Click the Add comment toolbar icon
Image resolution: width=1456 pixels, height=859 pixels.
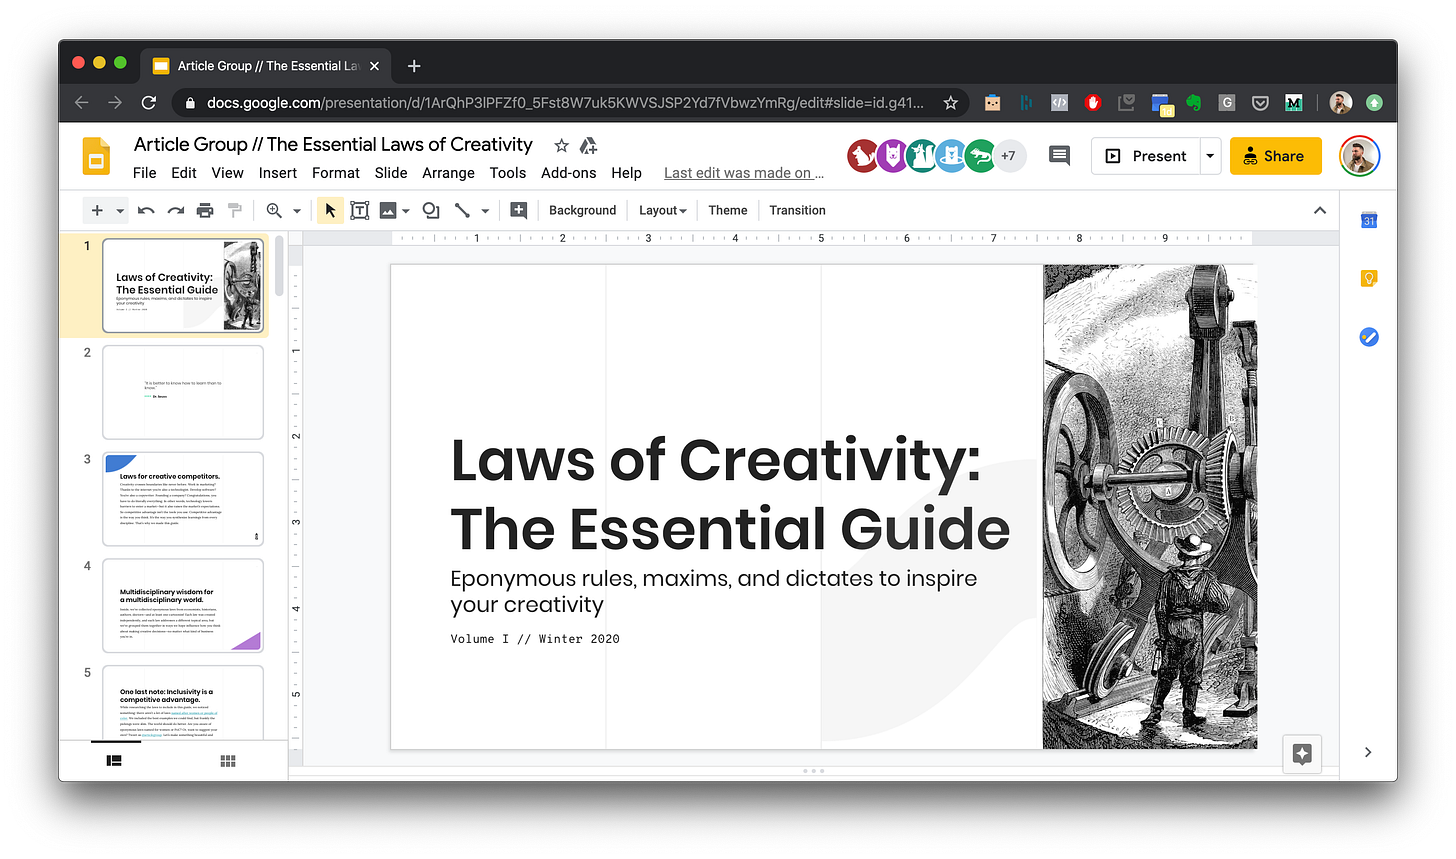tap(518, 210)
